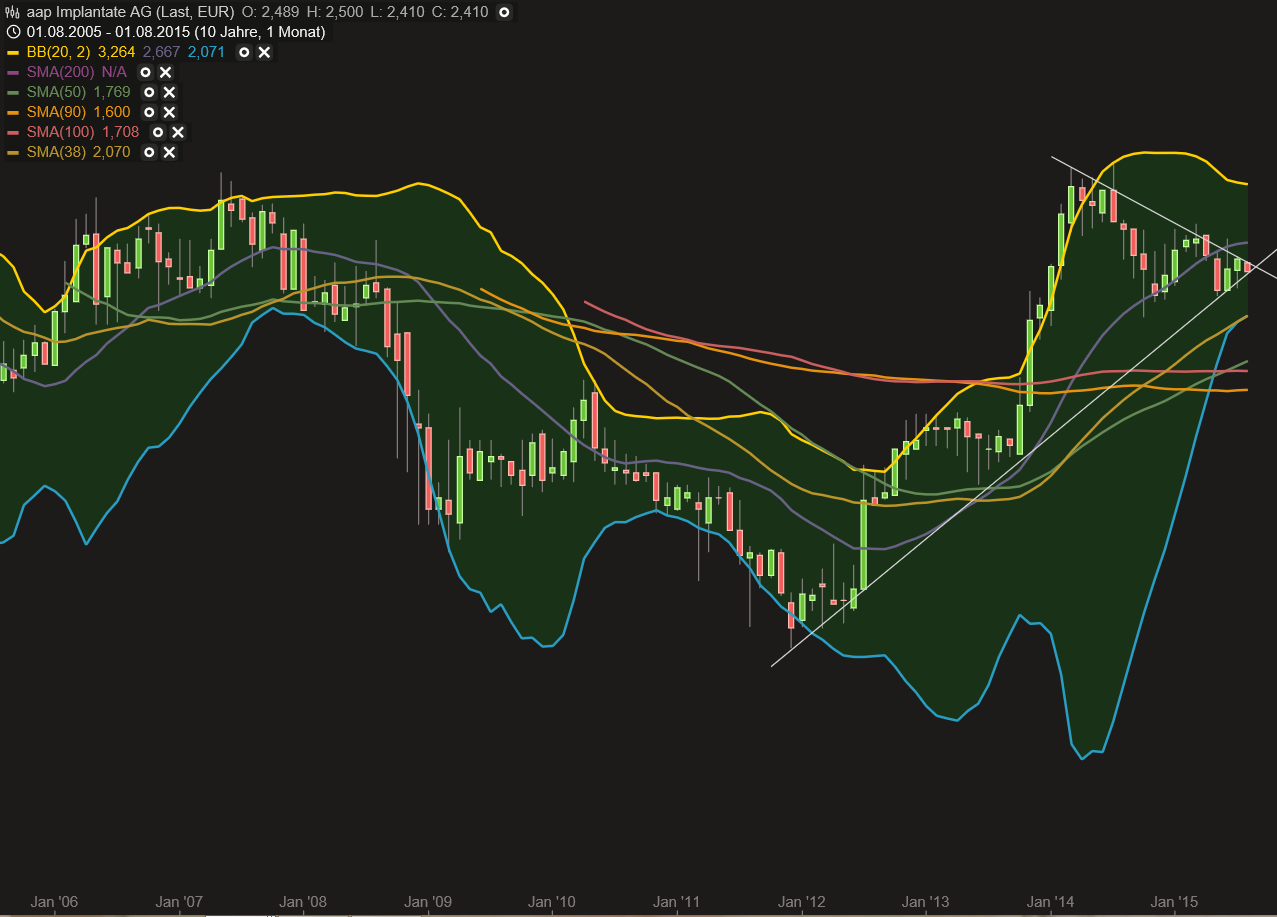1277x917 pixels.
Task: Click the circle icon beside SMA(200)
Action: click(145, 72)
